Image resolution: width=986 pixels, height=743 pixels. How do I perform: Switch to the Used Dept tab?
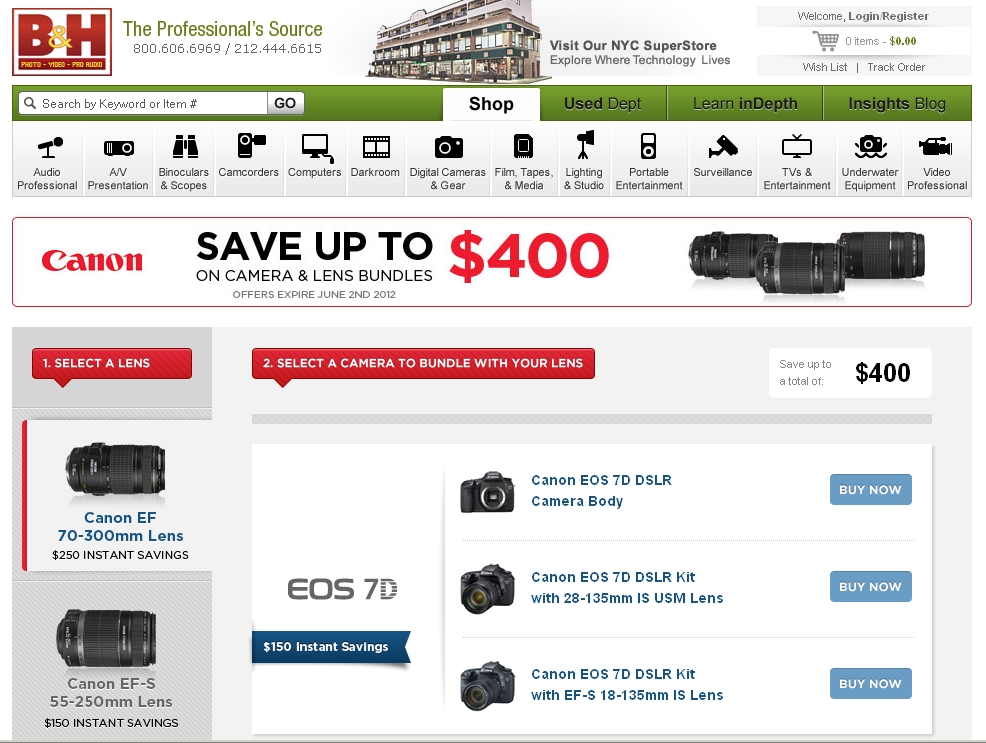point(602,104)
